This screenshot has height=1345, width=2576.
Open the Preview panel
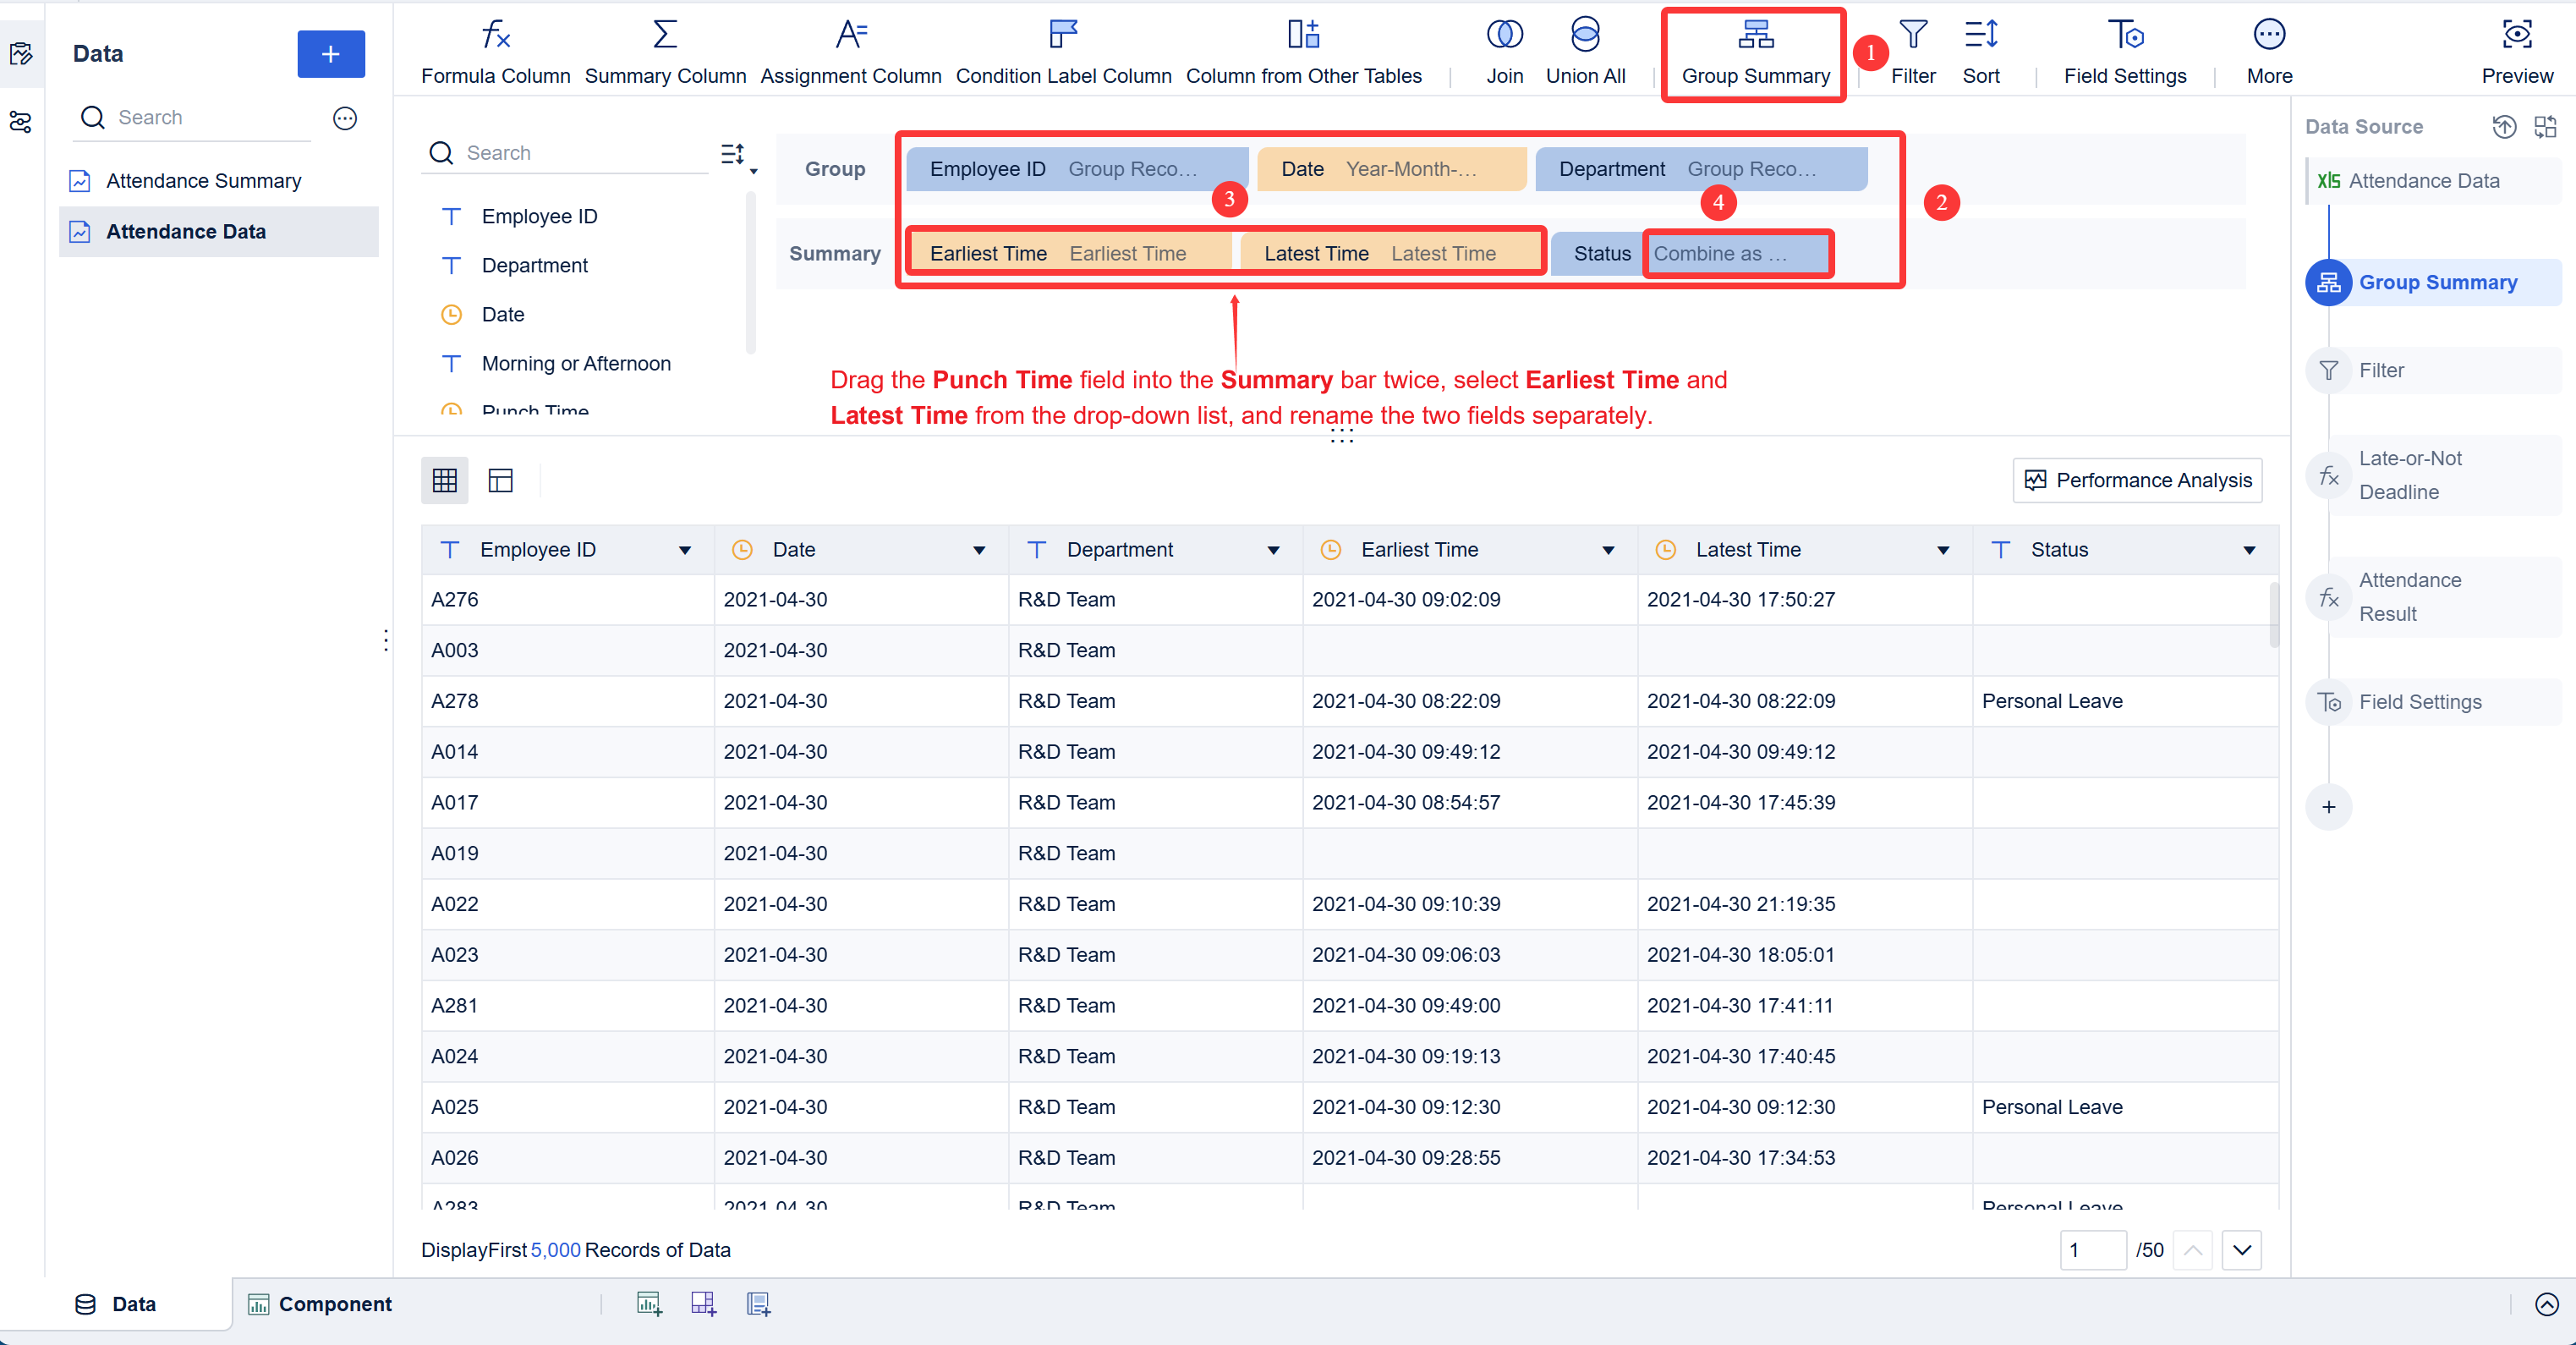2517,48
